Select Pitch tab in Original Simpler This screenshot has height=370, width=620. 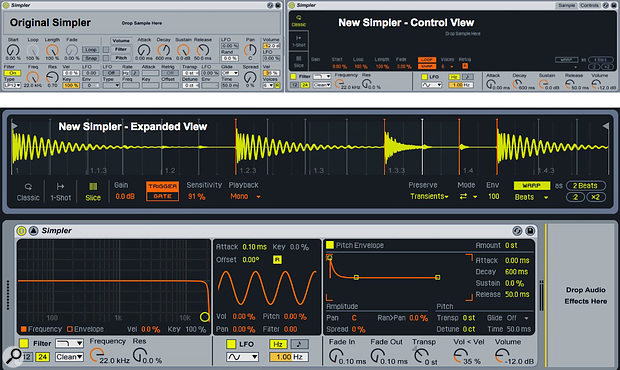tap(121, 58)
